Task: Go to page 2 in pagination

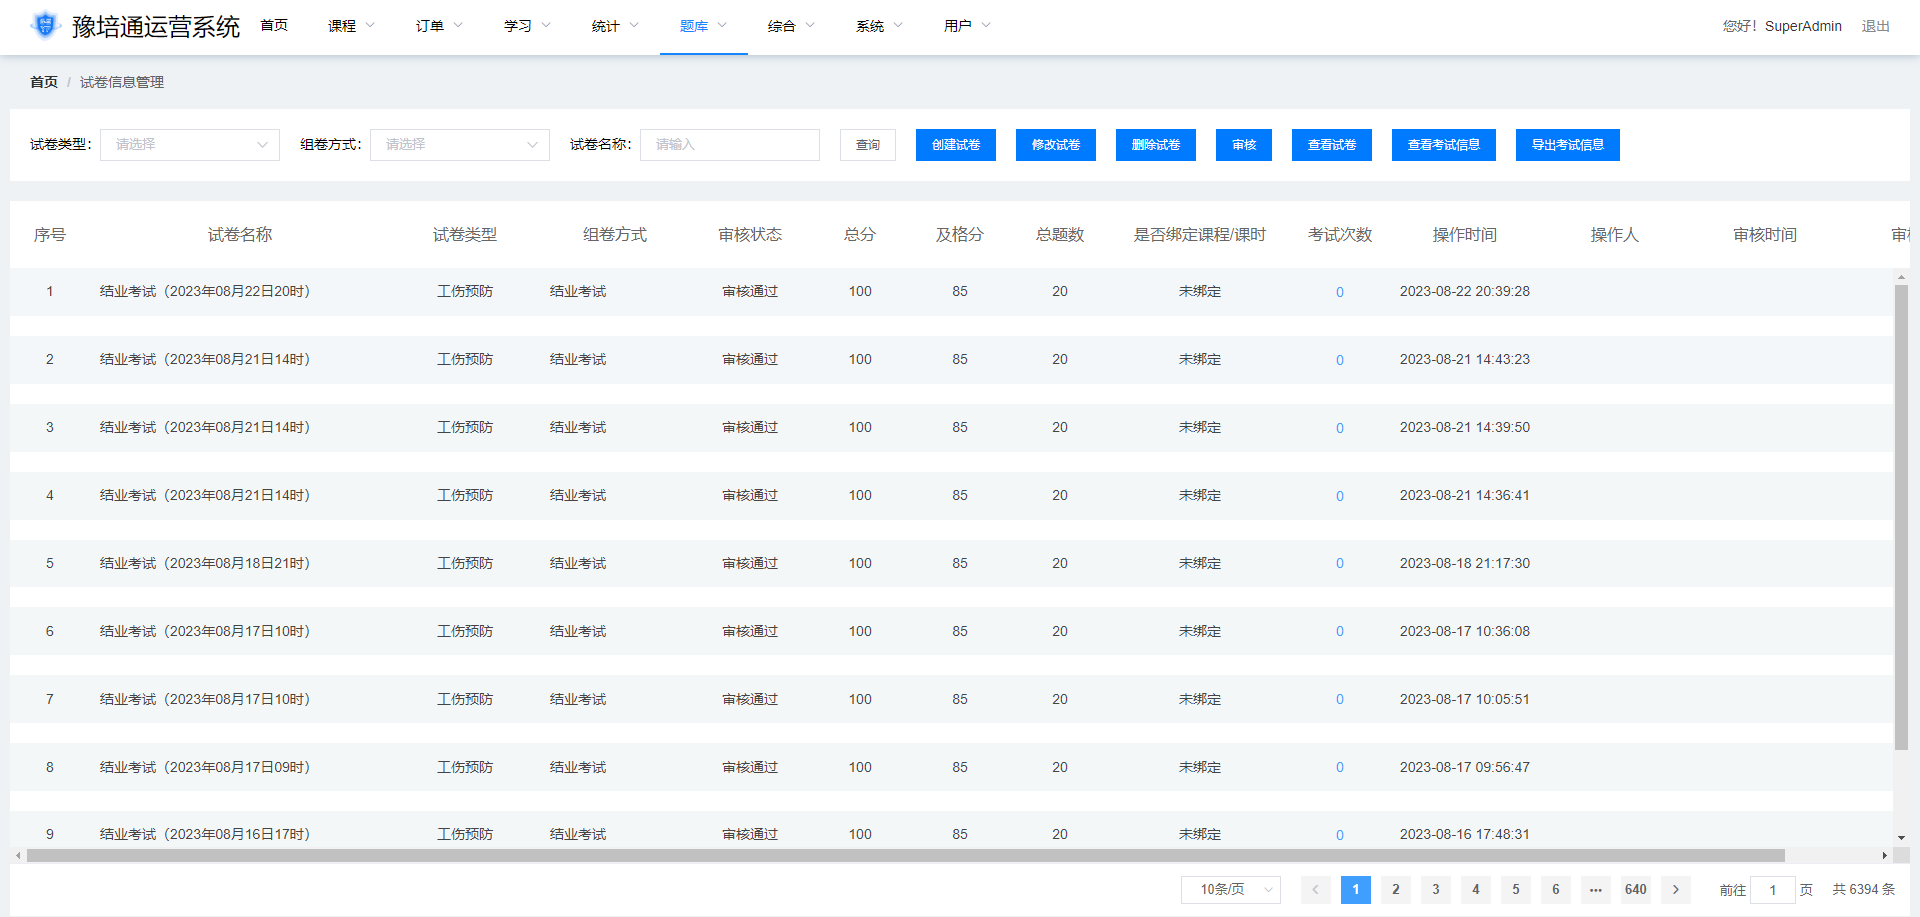Action: coord(1396,889)
